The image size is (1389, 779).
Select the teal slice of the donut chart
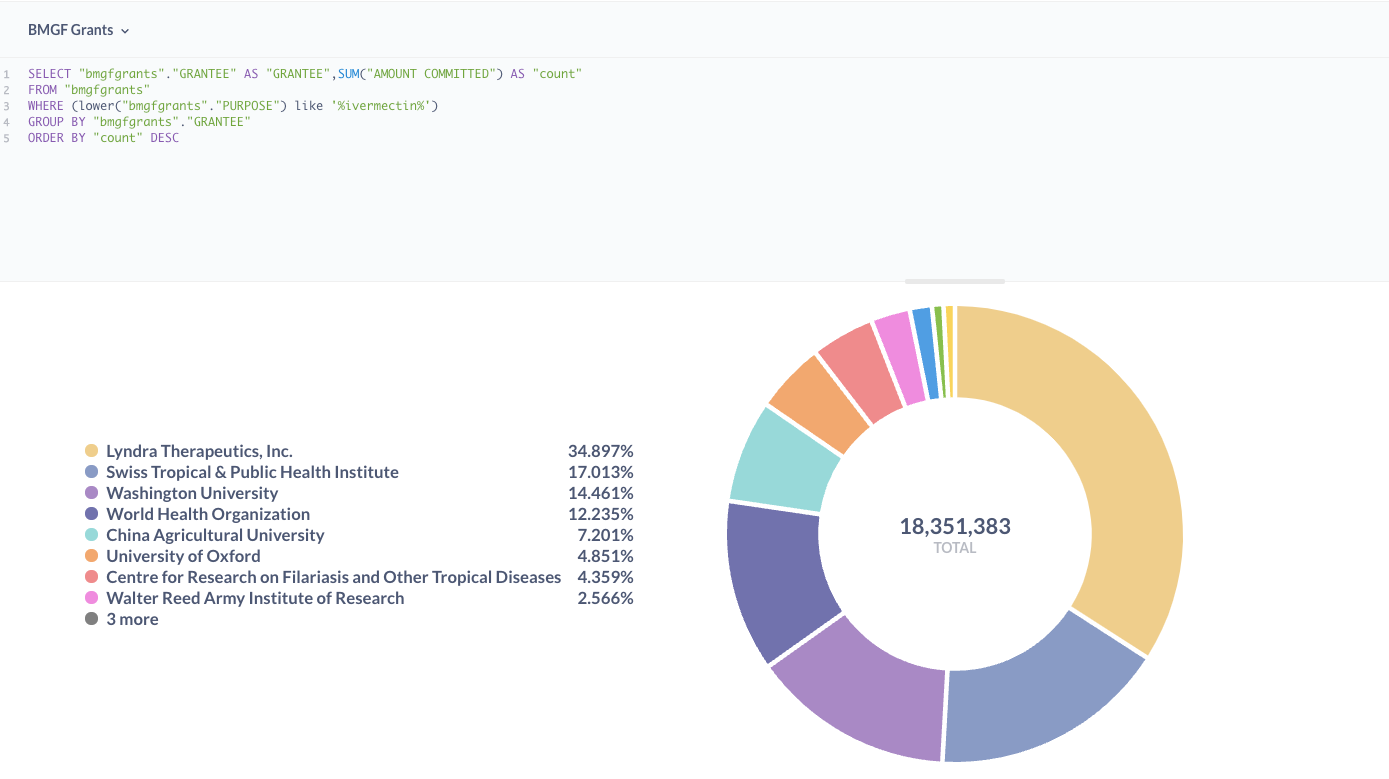click(786, 461)
